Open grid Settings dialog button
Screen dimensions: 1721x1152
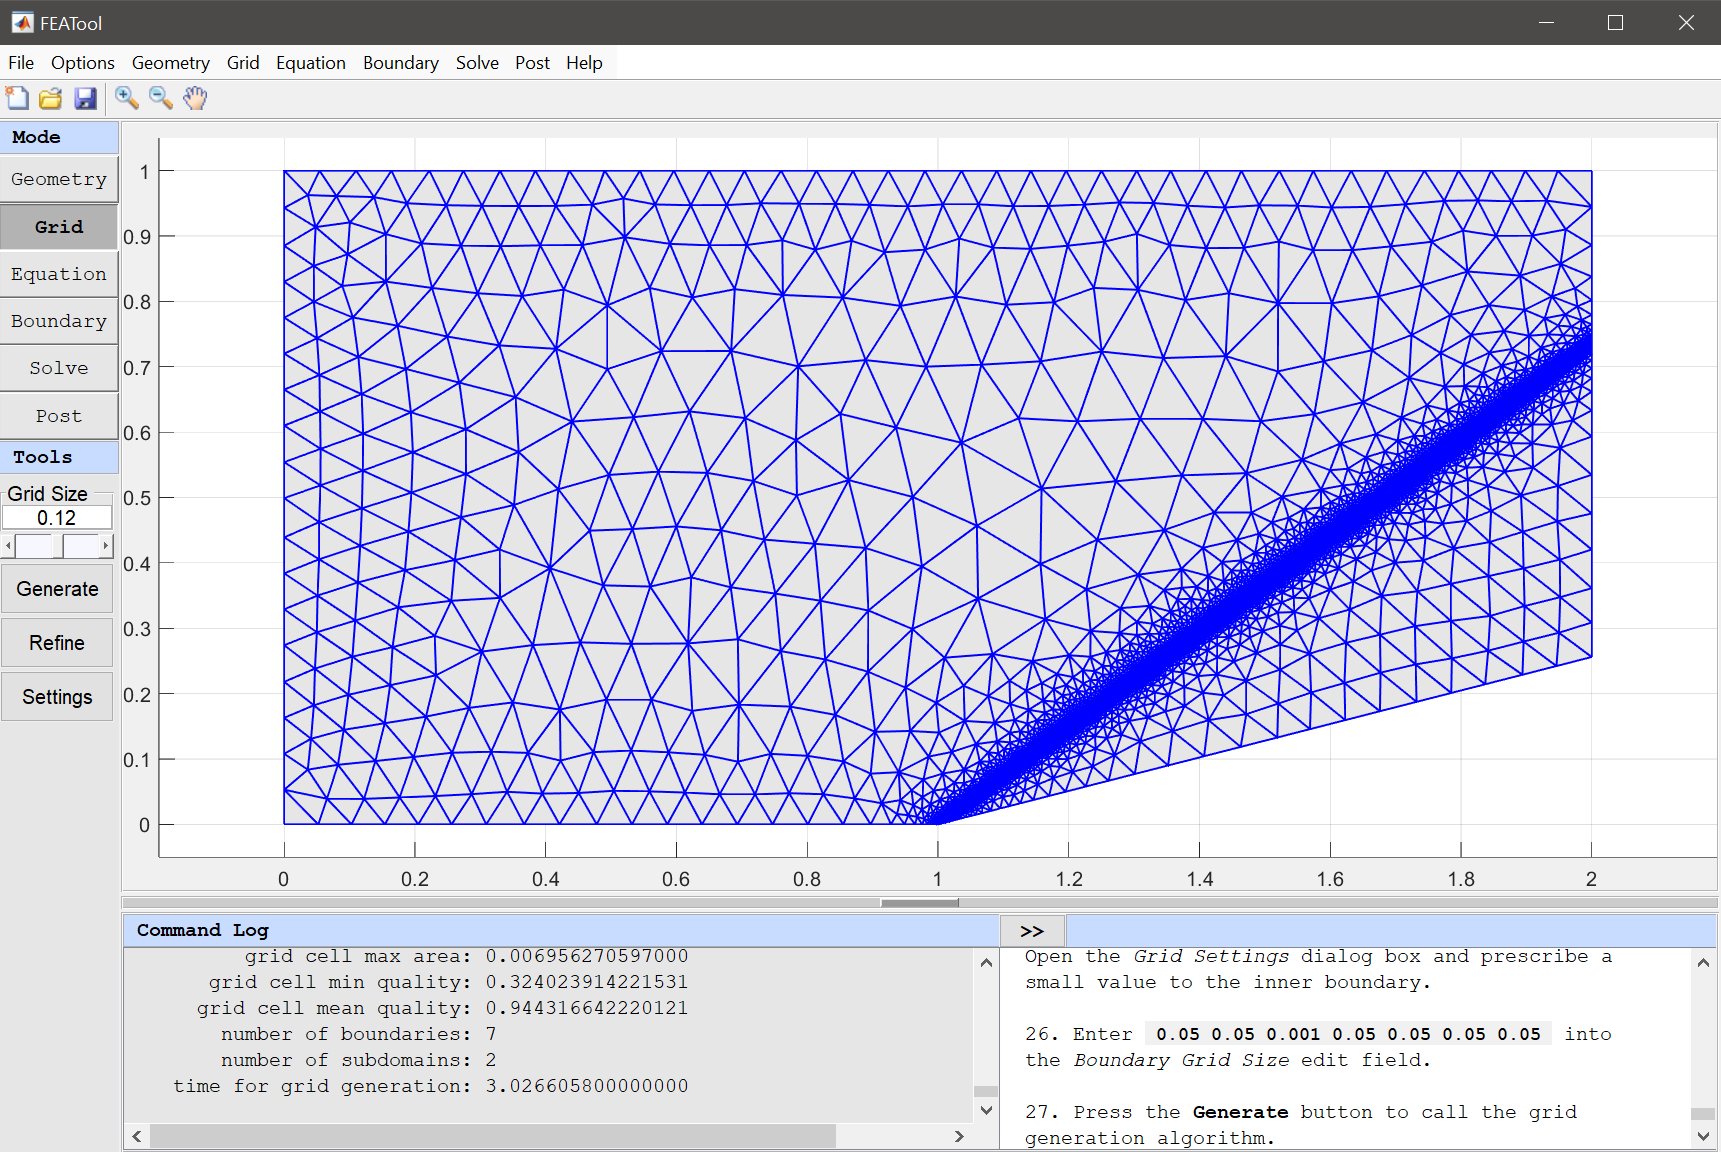click(57, 697)
